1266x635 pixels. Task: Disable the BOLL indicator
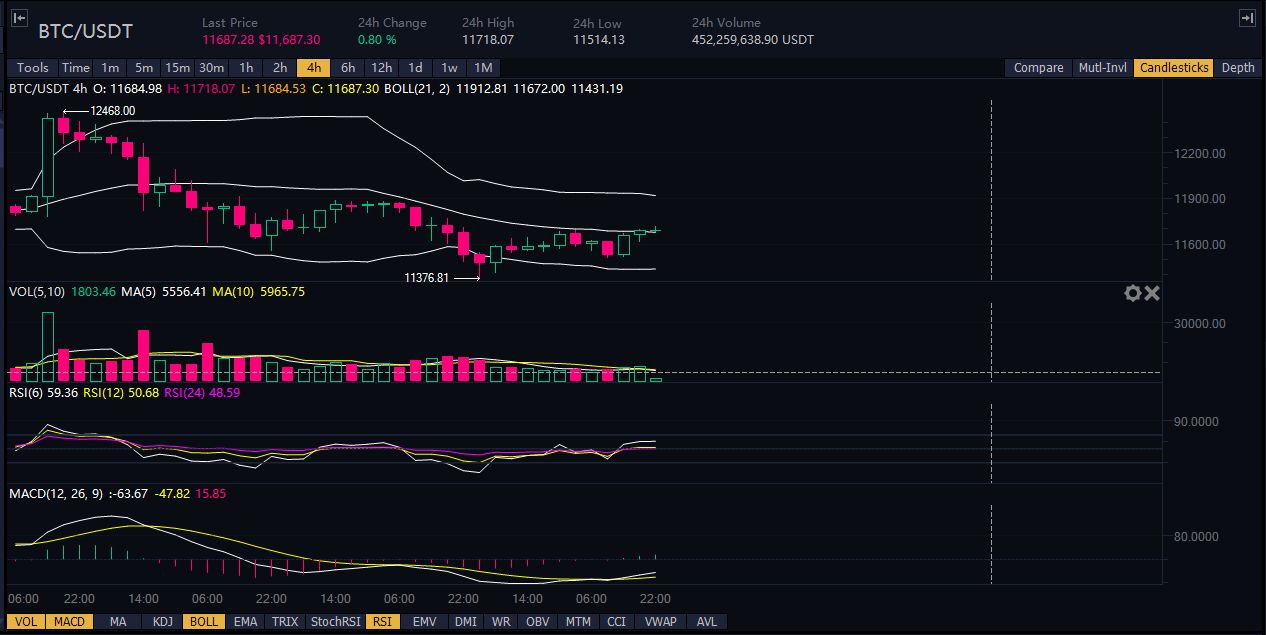coord(204,622)
